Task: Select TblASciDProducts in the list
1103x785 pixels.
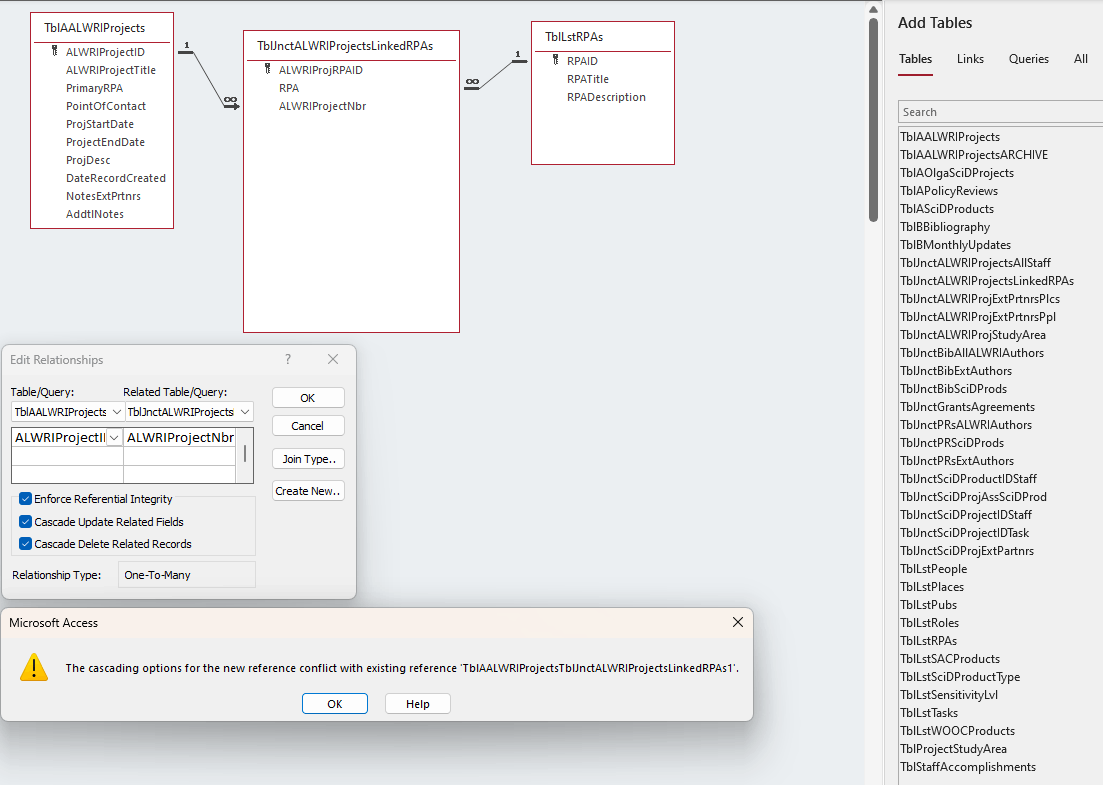Action: [947, 209]
